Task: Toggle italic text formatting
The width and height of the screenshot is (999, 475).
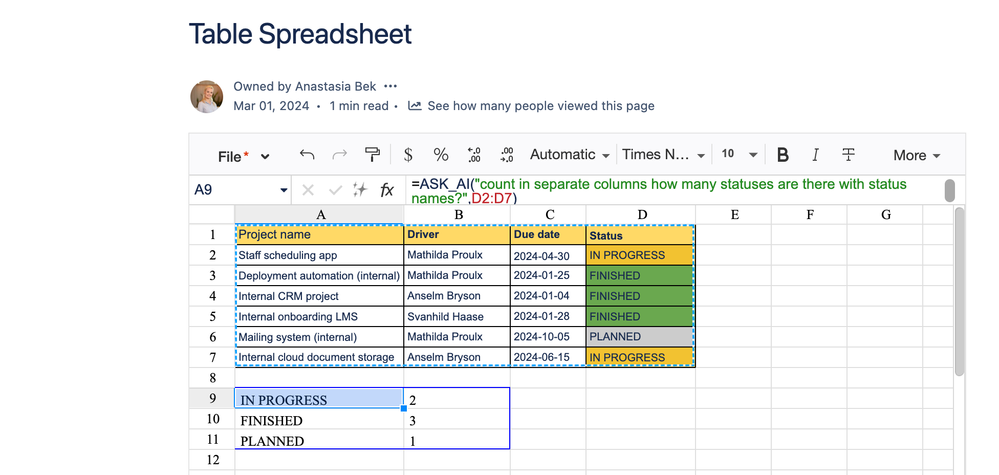Action: tap(816, 155)
